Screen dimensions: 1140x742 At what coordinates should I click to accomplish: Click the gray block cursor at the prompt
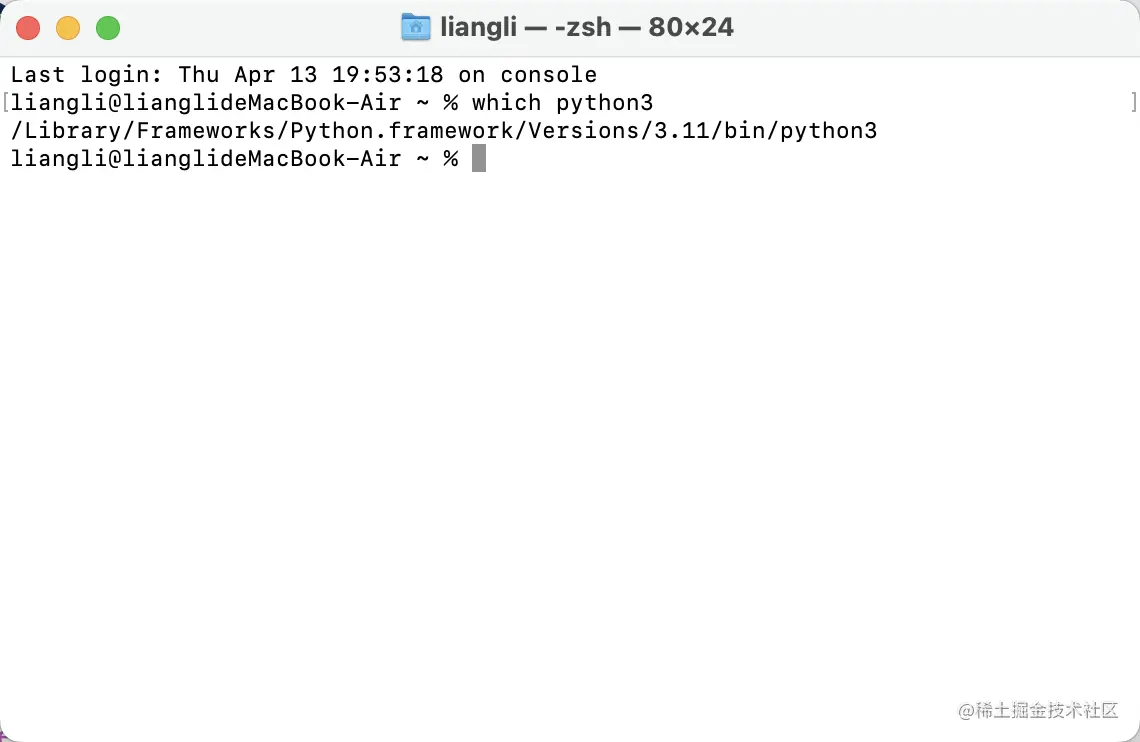coord(479,158)
